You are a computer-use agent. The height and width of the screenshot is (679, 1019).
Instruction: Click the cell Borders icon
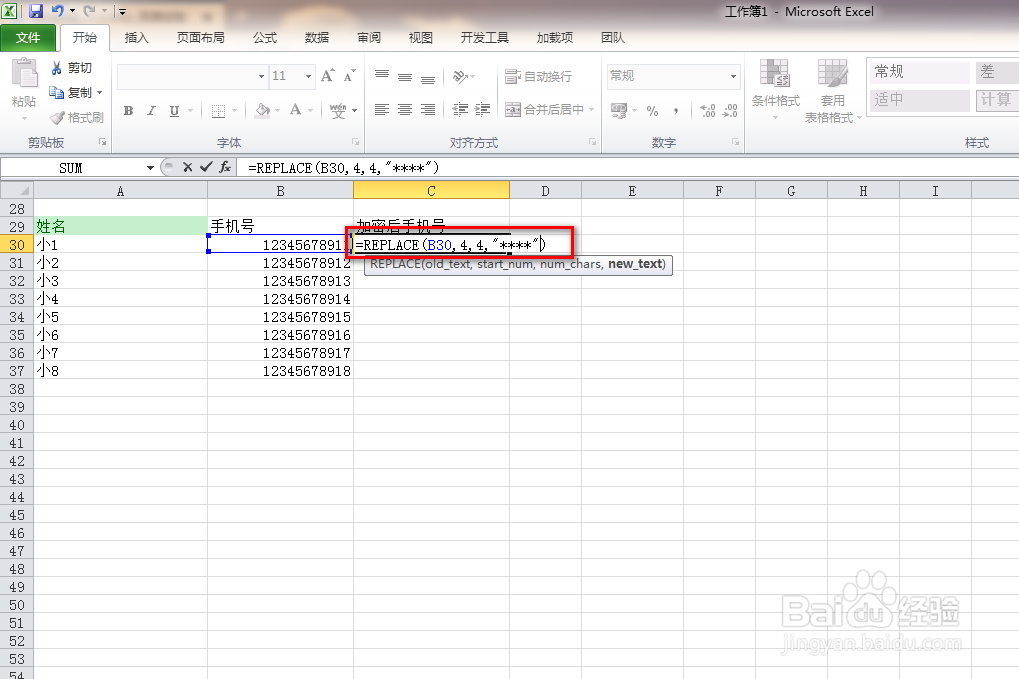(218, 110)
